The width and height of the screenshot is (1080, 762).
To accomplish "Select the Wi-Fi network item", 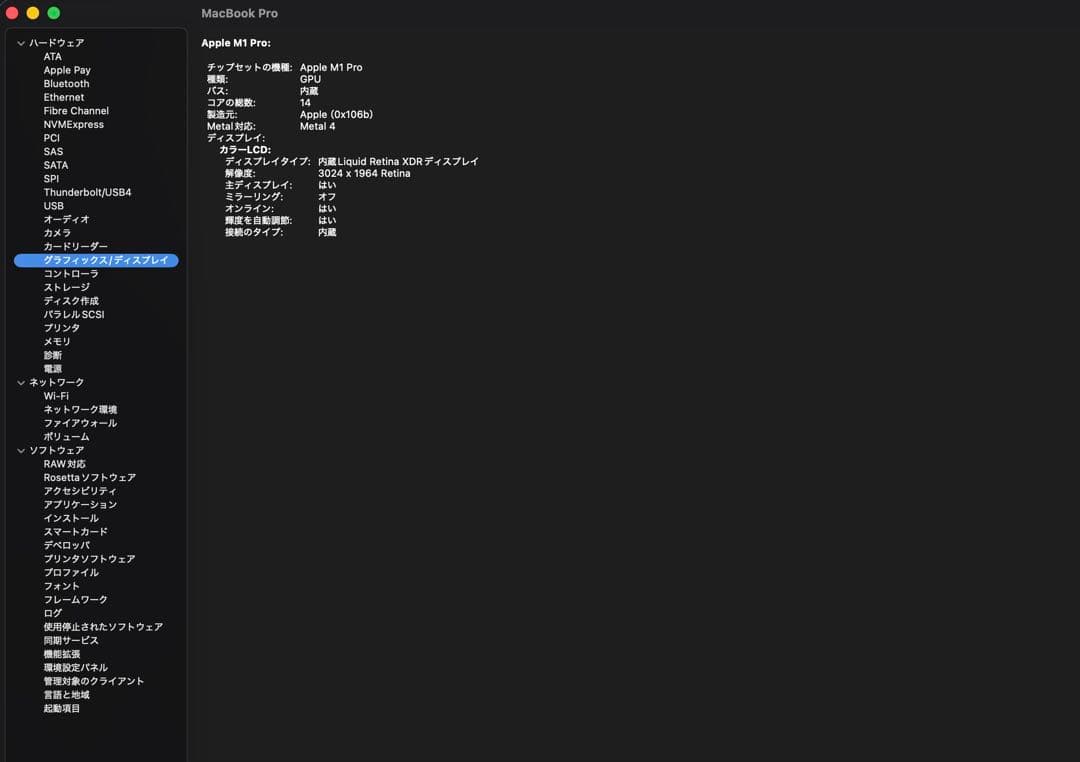I will [56, 396].
